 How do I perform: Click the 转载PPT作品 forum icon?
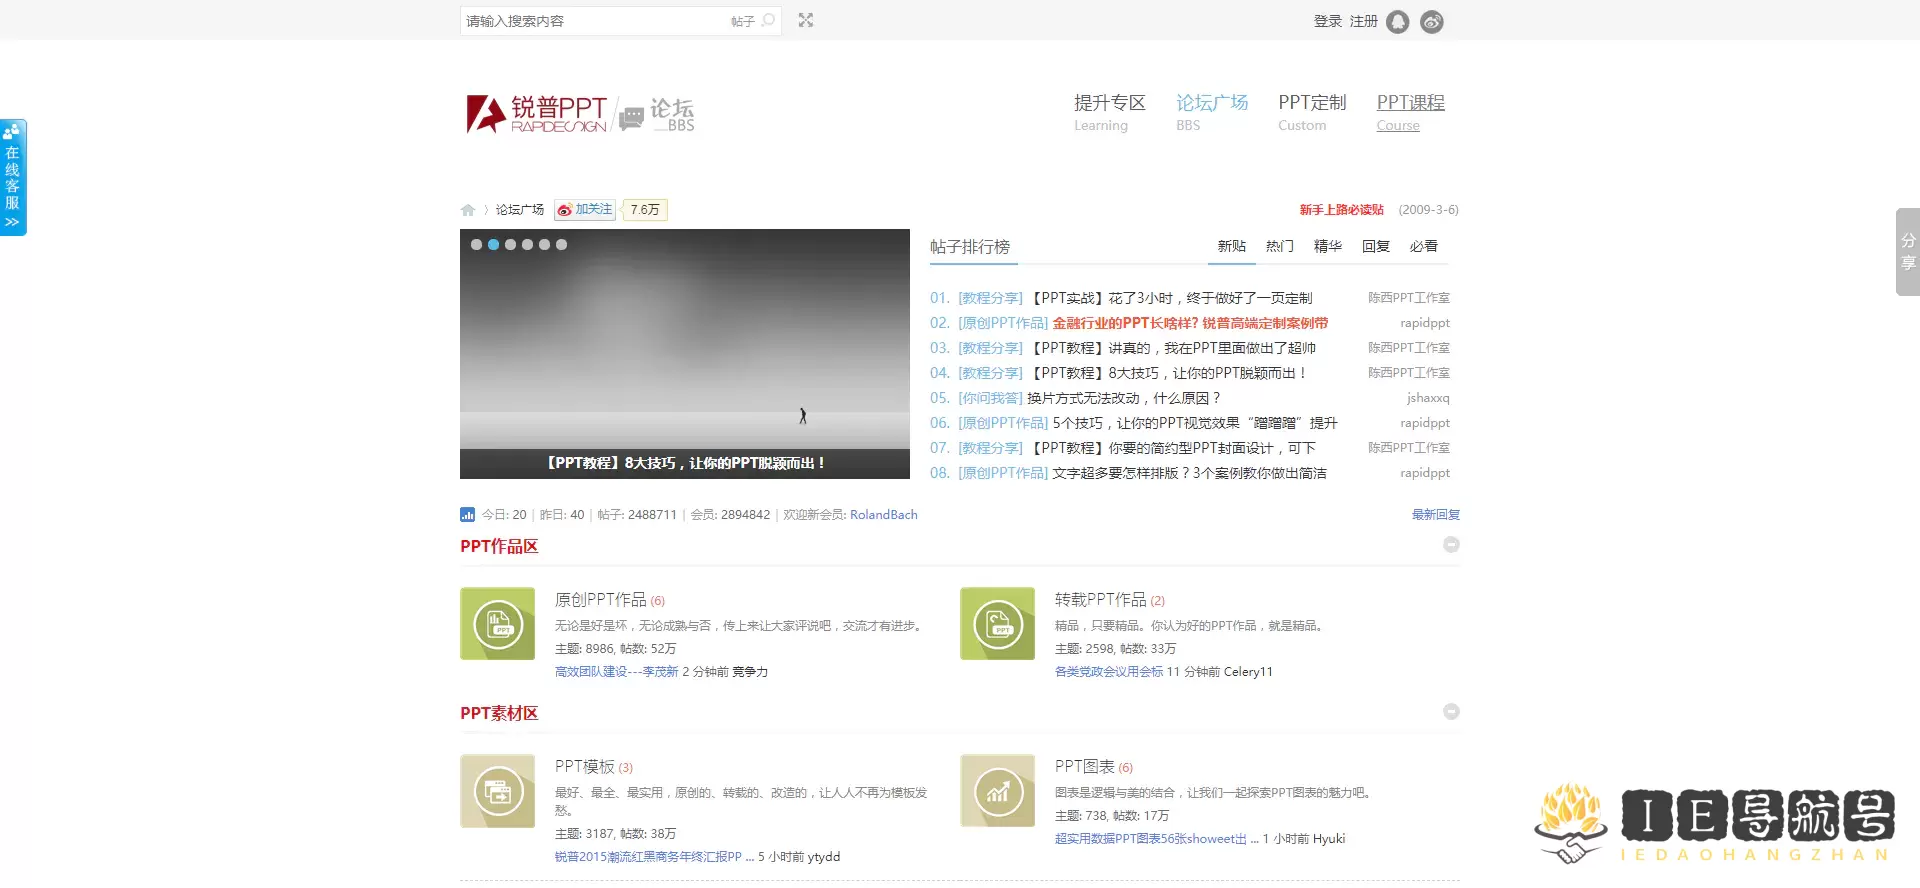pos(998,623)
